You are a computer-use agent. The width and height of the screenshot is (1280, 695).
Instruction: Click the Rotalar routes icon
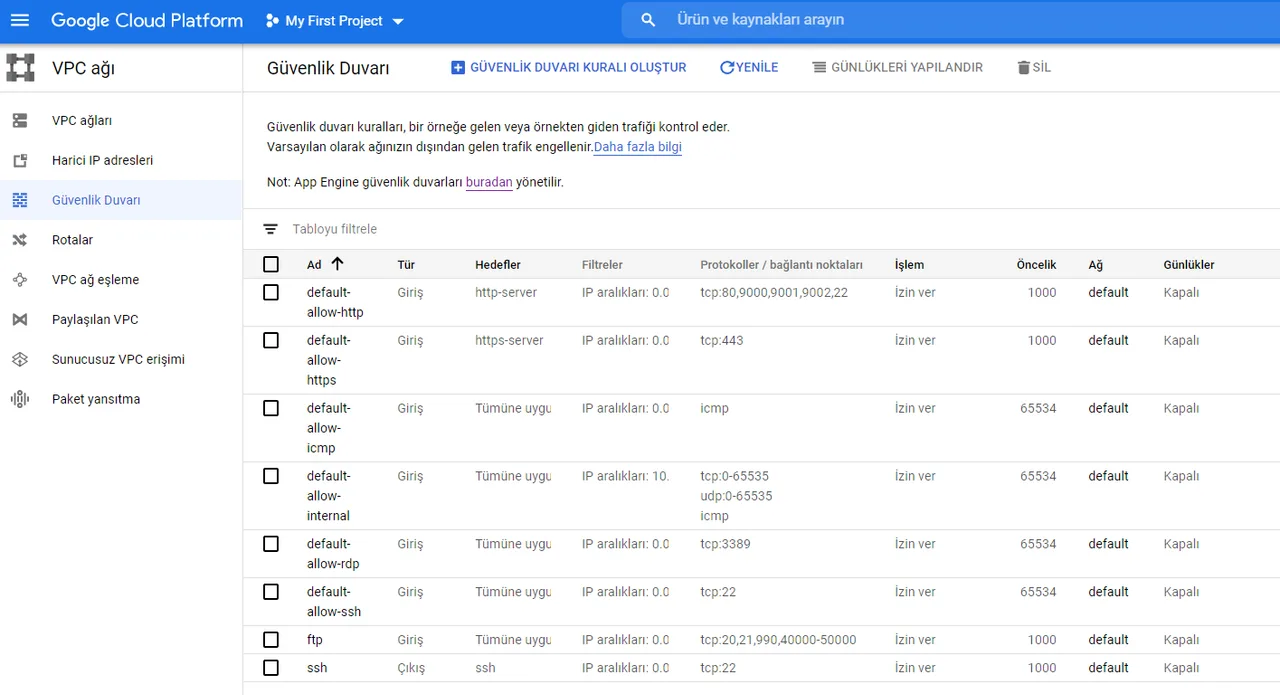pos(20,240)
